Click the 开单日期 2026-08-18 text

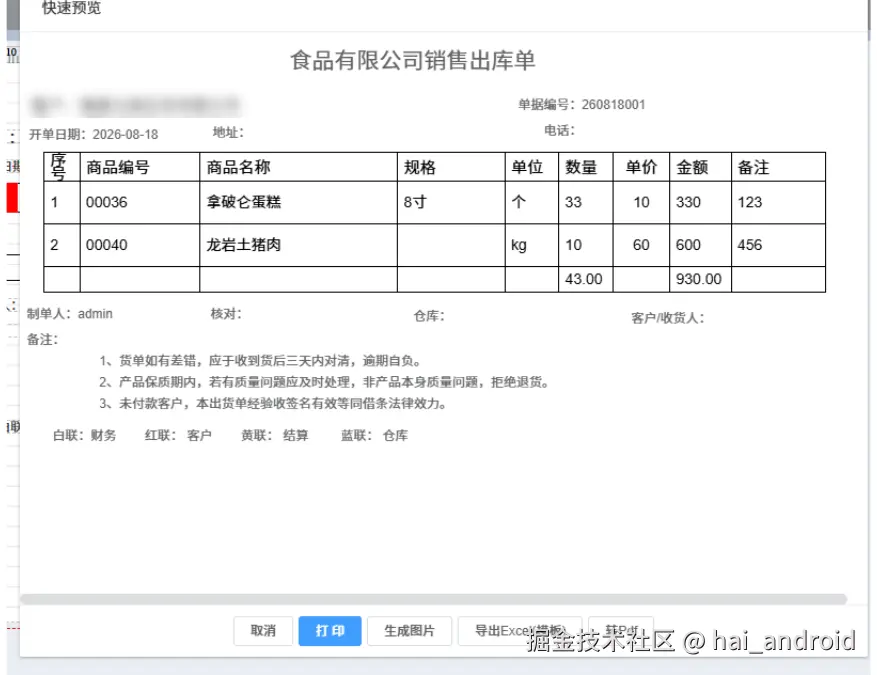click(x=93, y=134)
